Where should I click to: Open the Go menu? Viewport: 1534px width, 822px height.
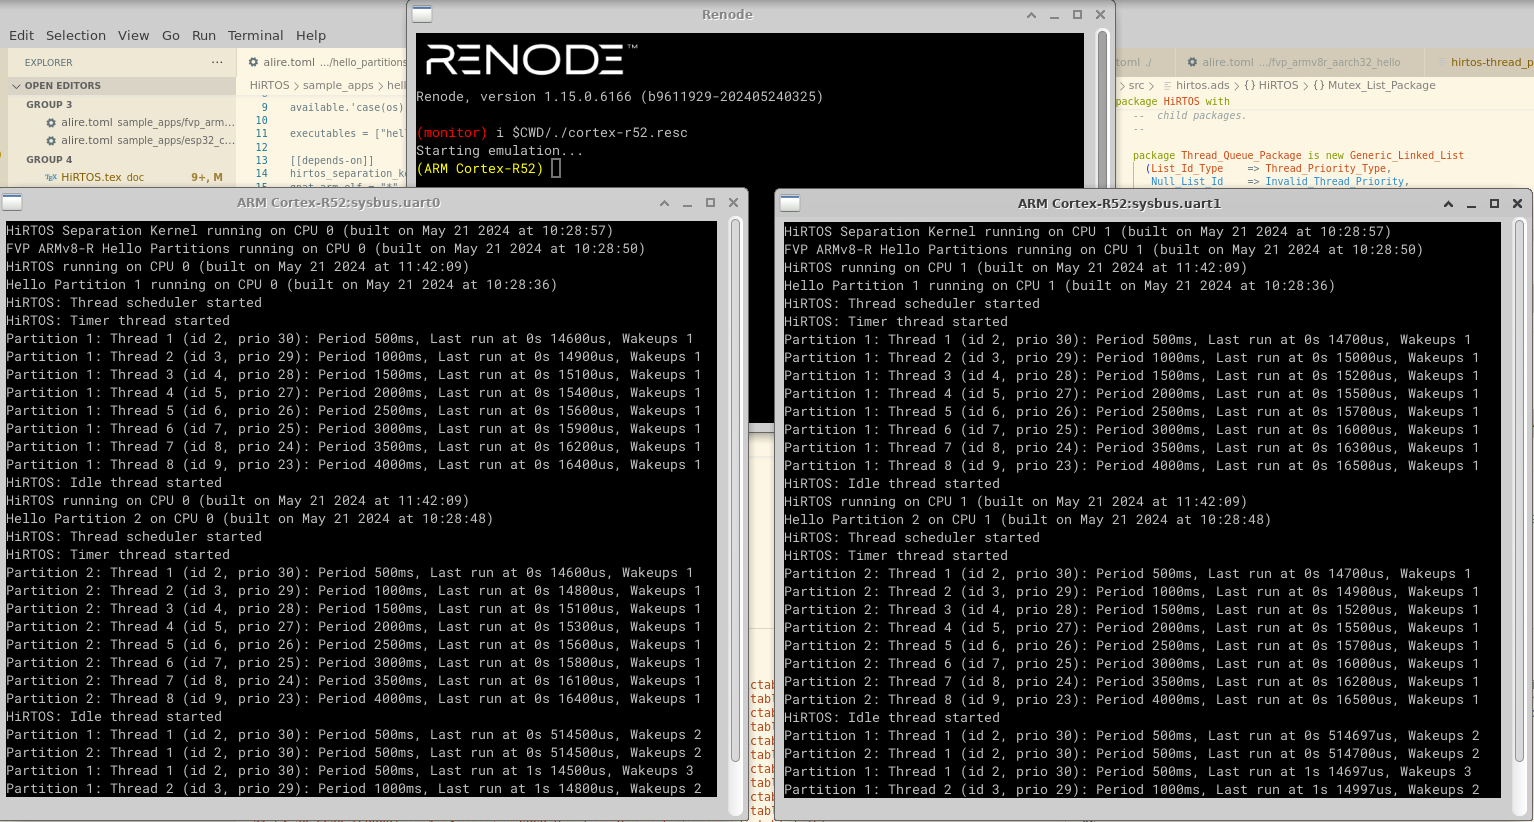pyautogui.click(x=171, y=35)
